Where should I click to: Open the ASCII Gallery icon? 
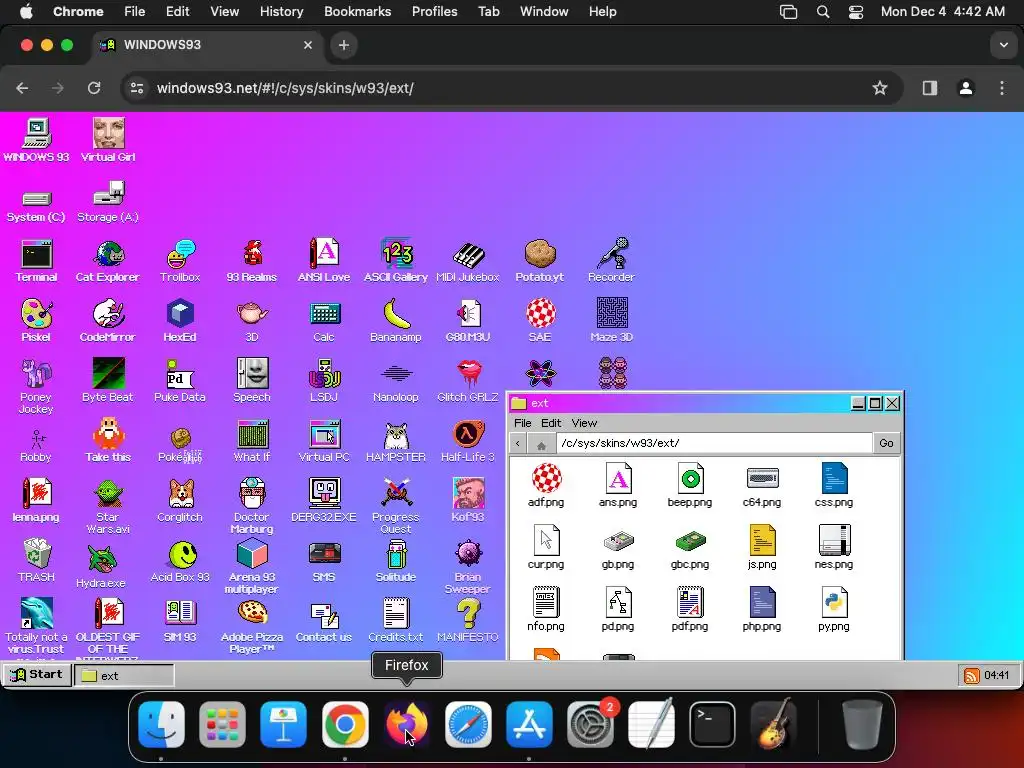[x=396, y=261]
